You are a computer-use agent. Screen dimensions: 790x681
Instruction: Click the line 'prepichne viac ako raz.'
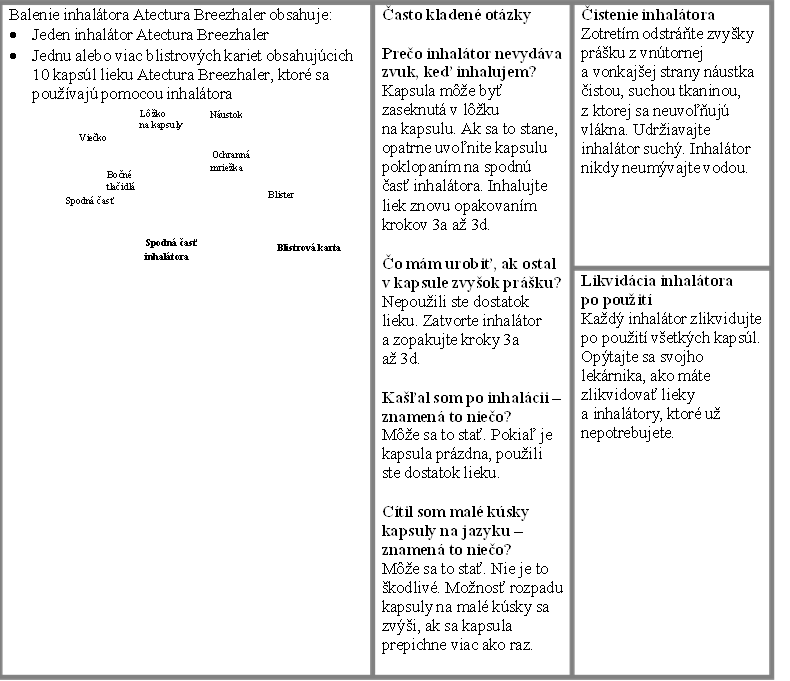click(x=456, y=645)
